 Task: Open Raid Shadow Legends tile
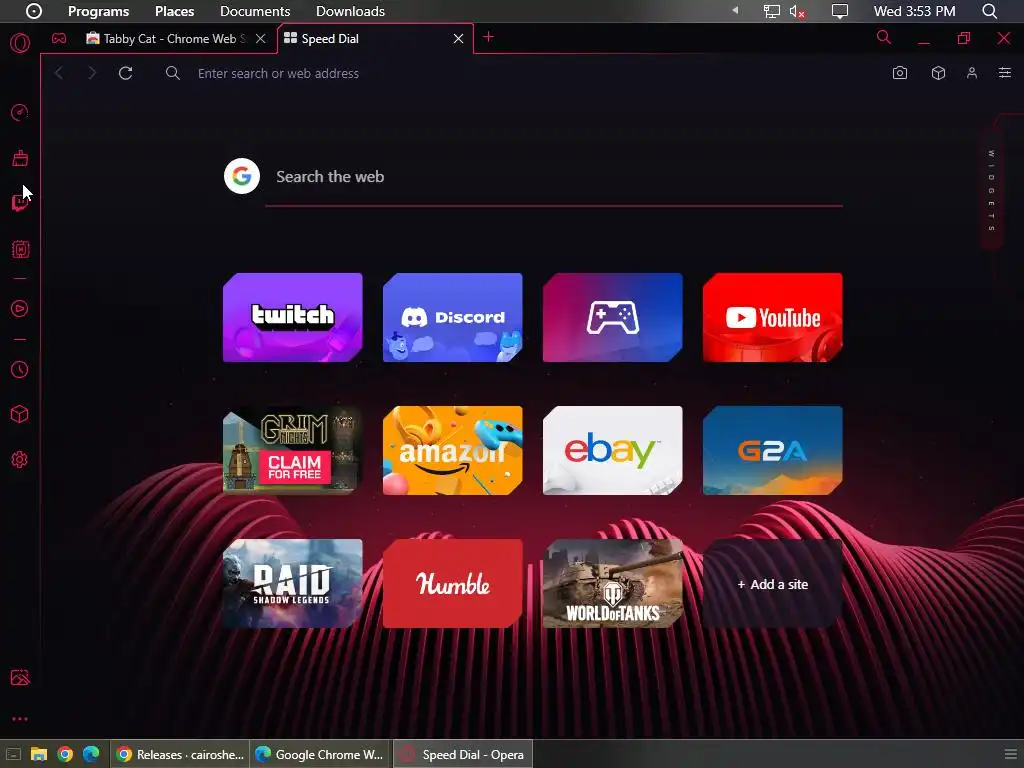(x=293, y=584)
